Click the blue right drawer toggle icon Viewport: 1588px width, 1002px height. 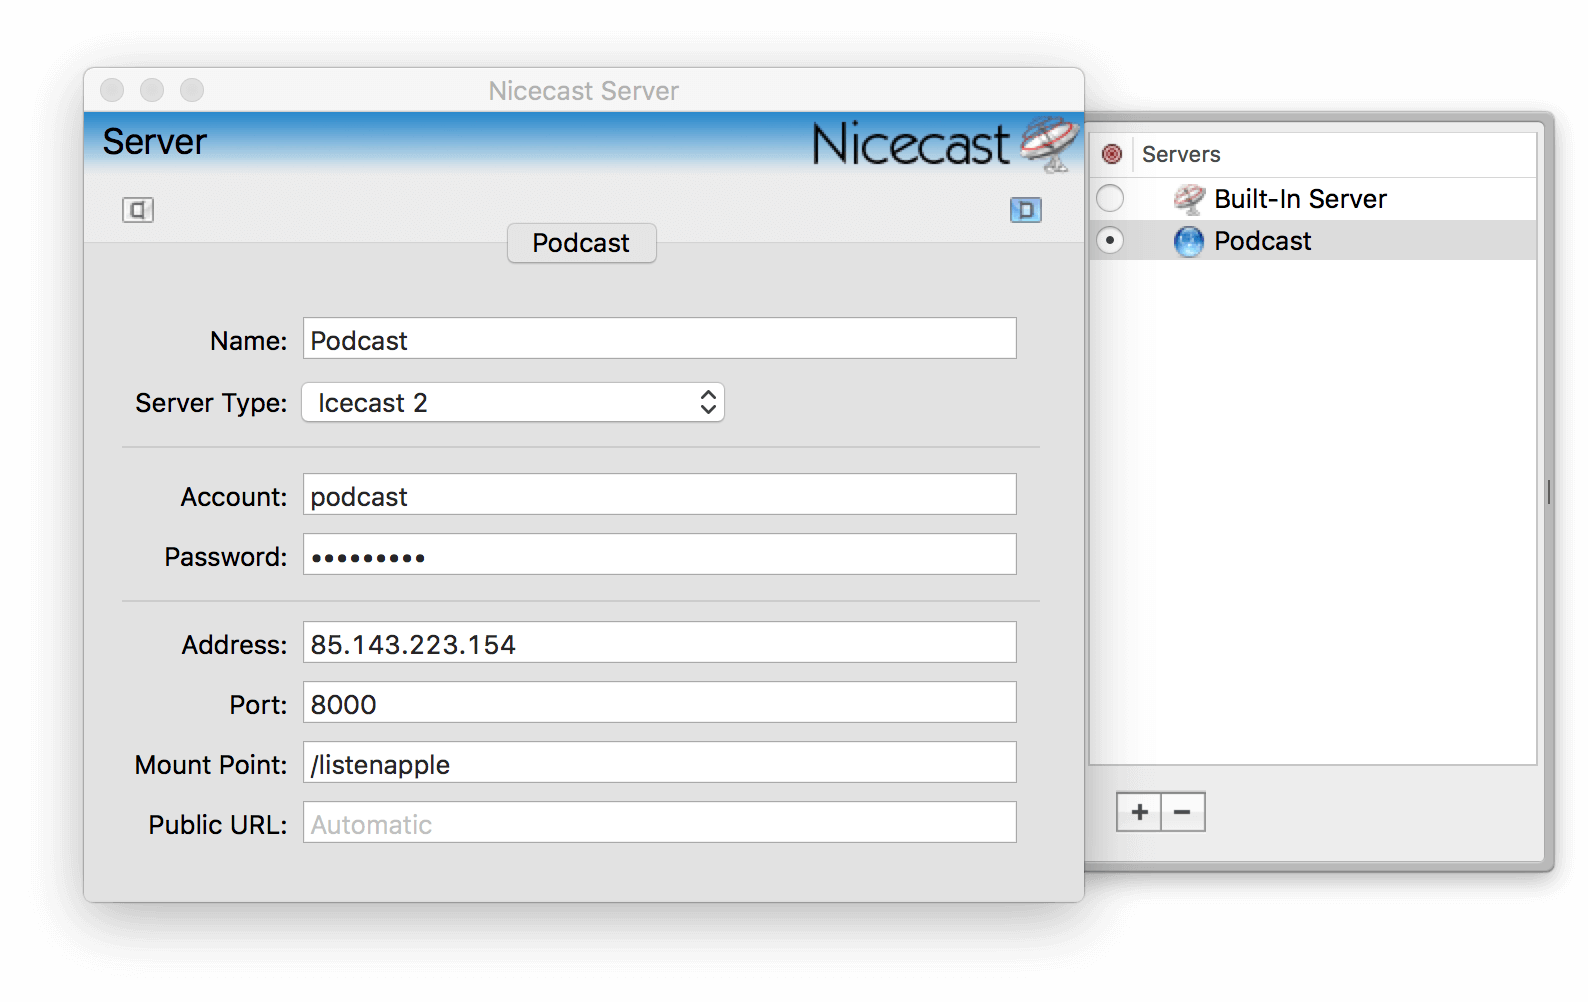point(1026,210)
